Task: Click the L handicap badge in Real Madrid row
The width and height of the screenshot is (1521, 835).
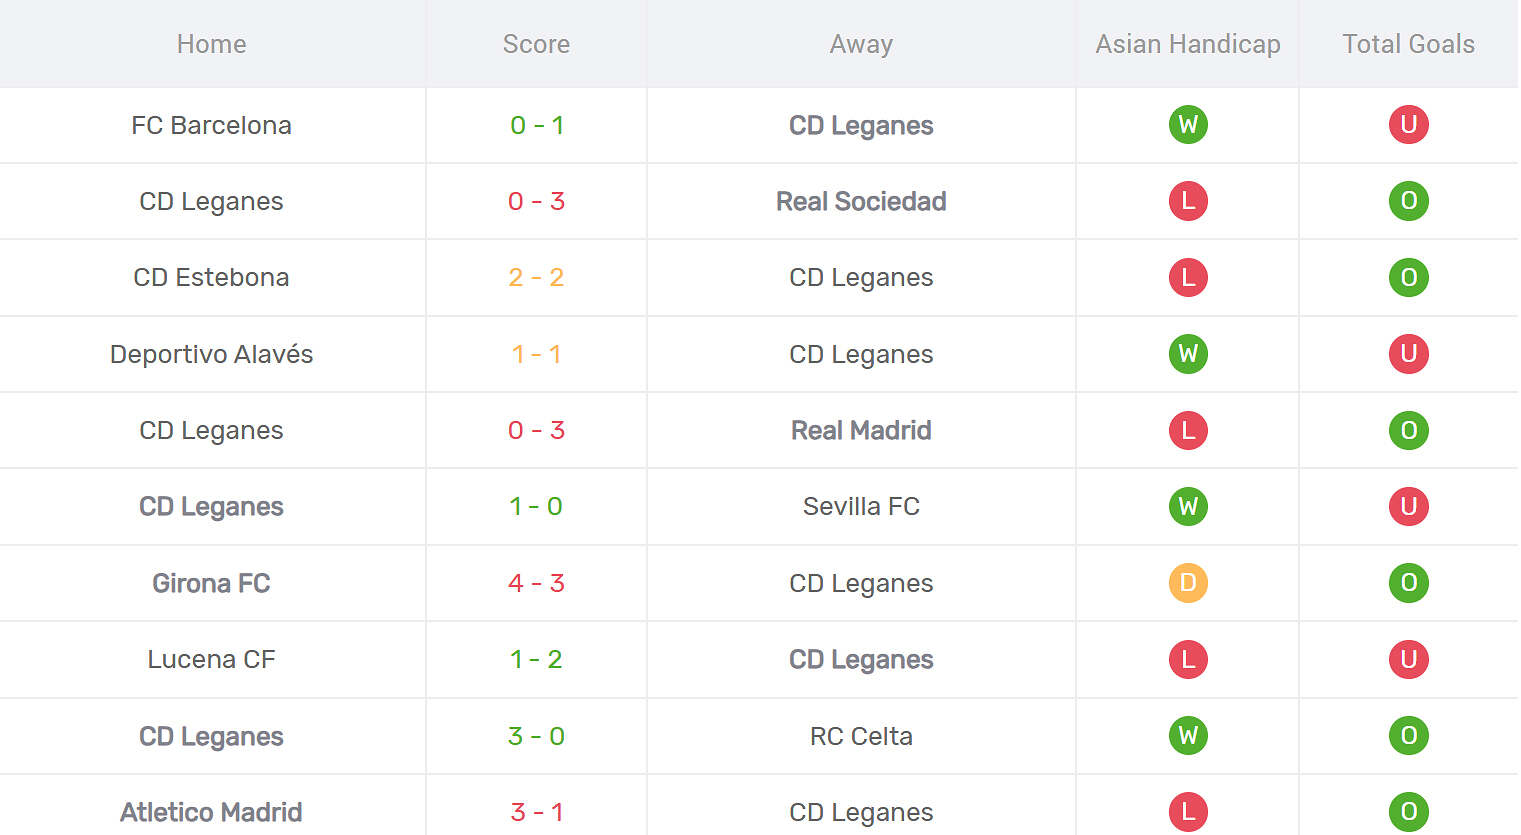Action: pos(1188,430)
